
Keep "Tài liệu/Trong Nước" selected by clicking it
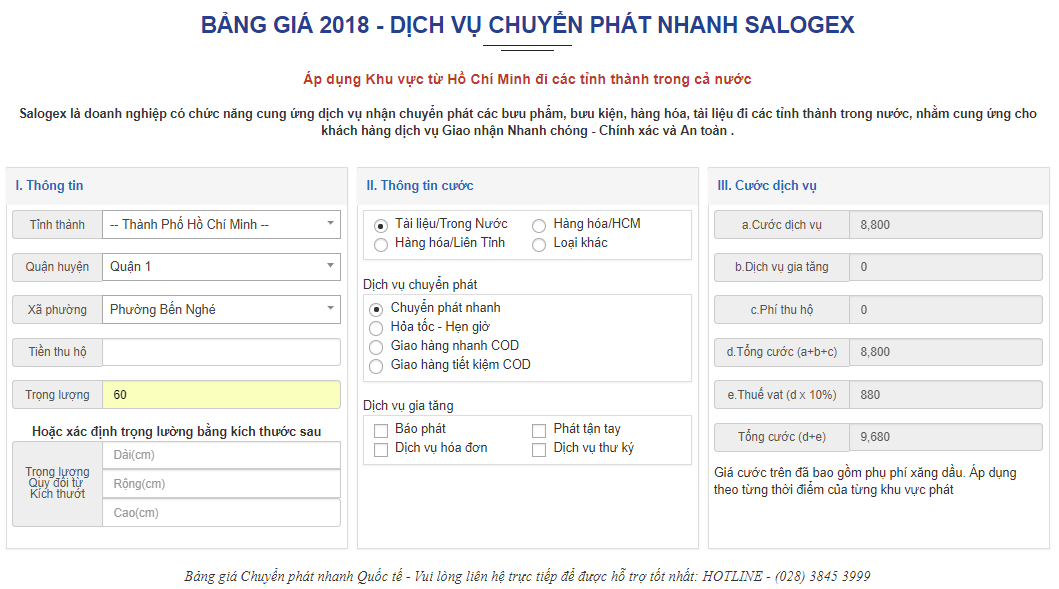380,224
